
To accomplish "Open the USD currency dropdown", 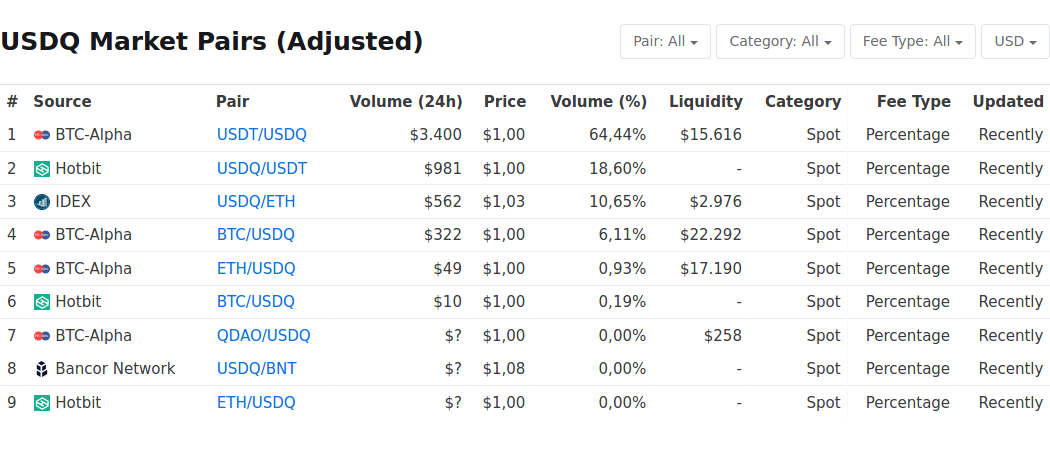I will 1015,42.
